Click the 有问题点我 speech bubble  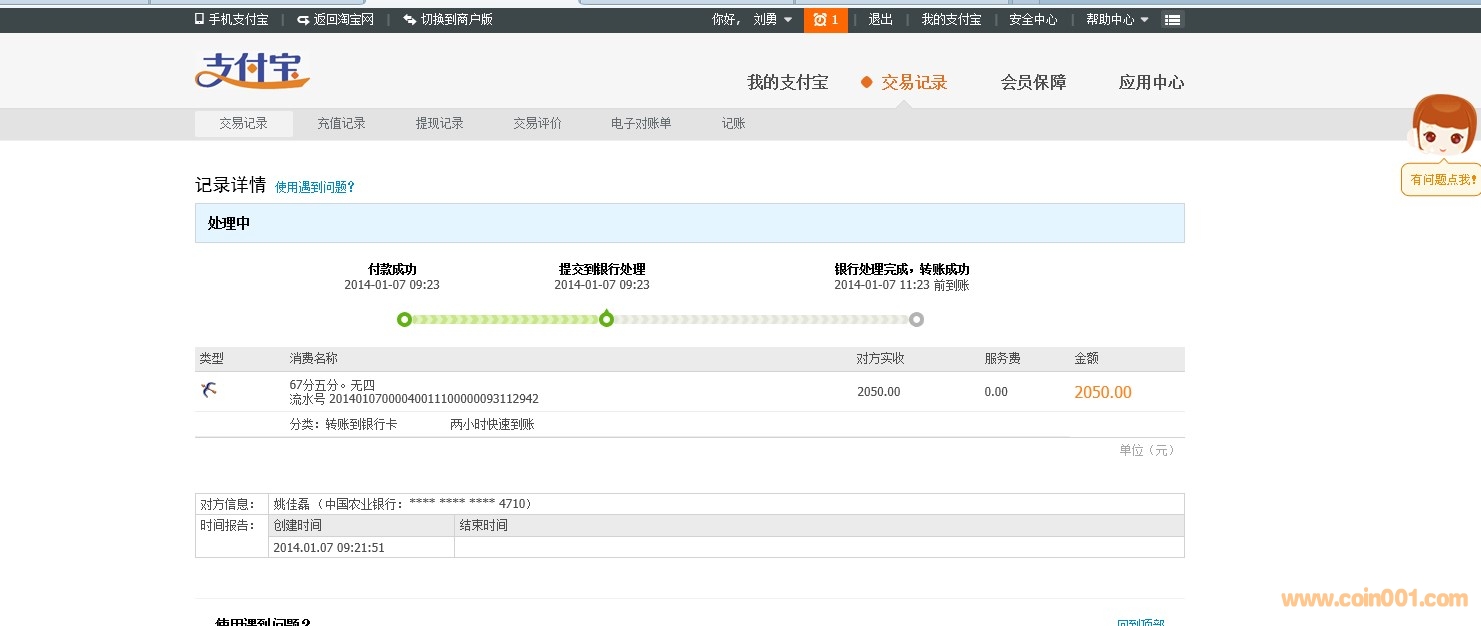(1442, 180)
